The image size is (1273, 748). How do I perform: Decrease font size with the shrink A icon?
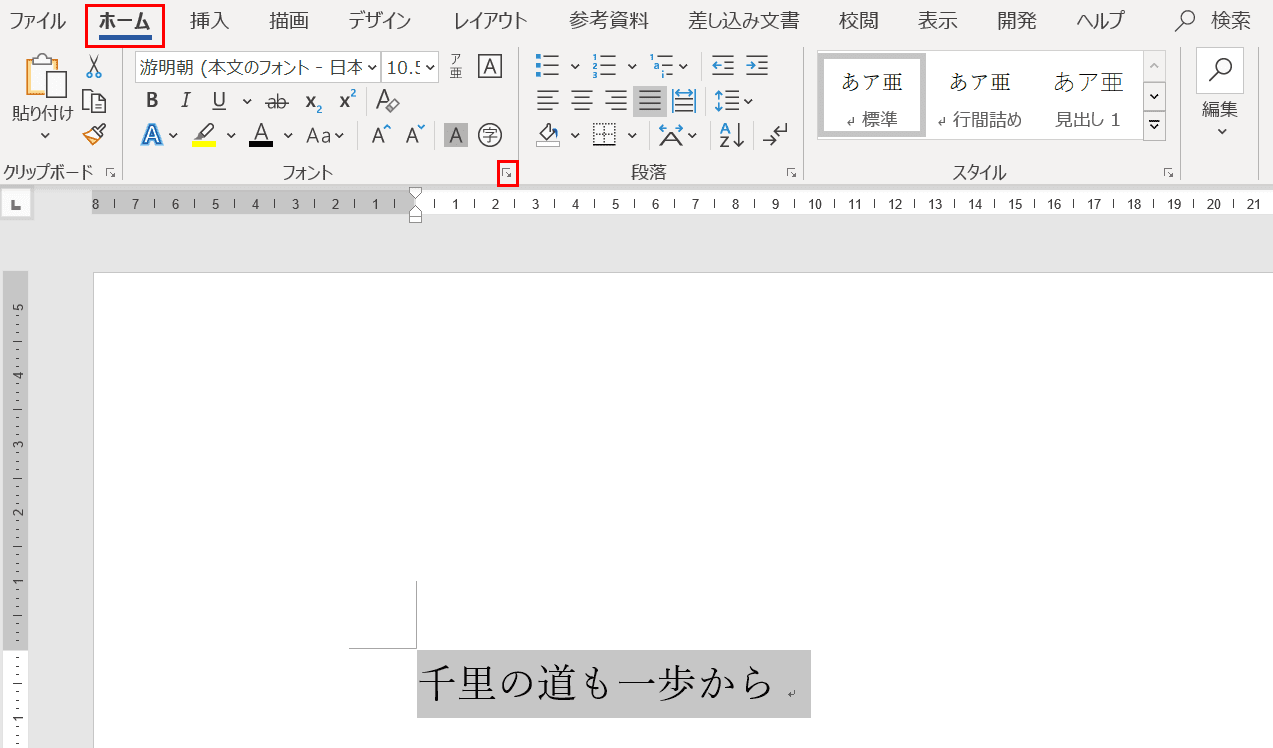pyautogui.click(x=414, y=135)
